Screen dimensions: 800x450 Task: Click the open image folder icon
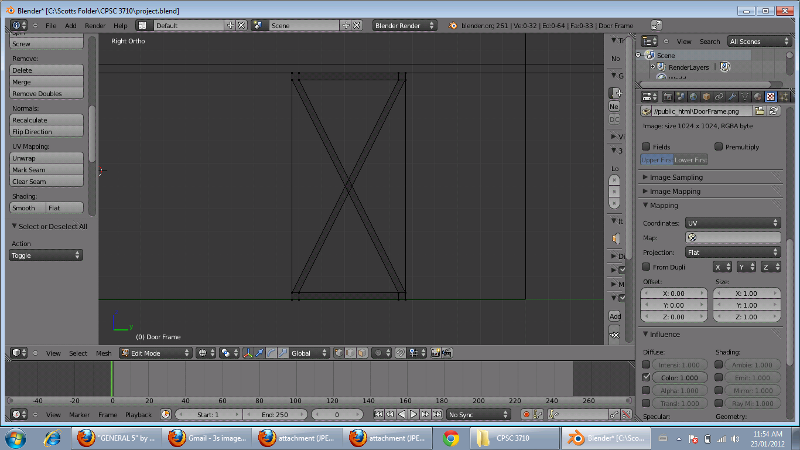click(760, 111)
